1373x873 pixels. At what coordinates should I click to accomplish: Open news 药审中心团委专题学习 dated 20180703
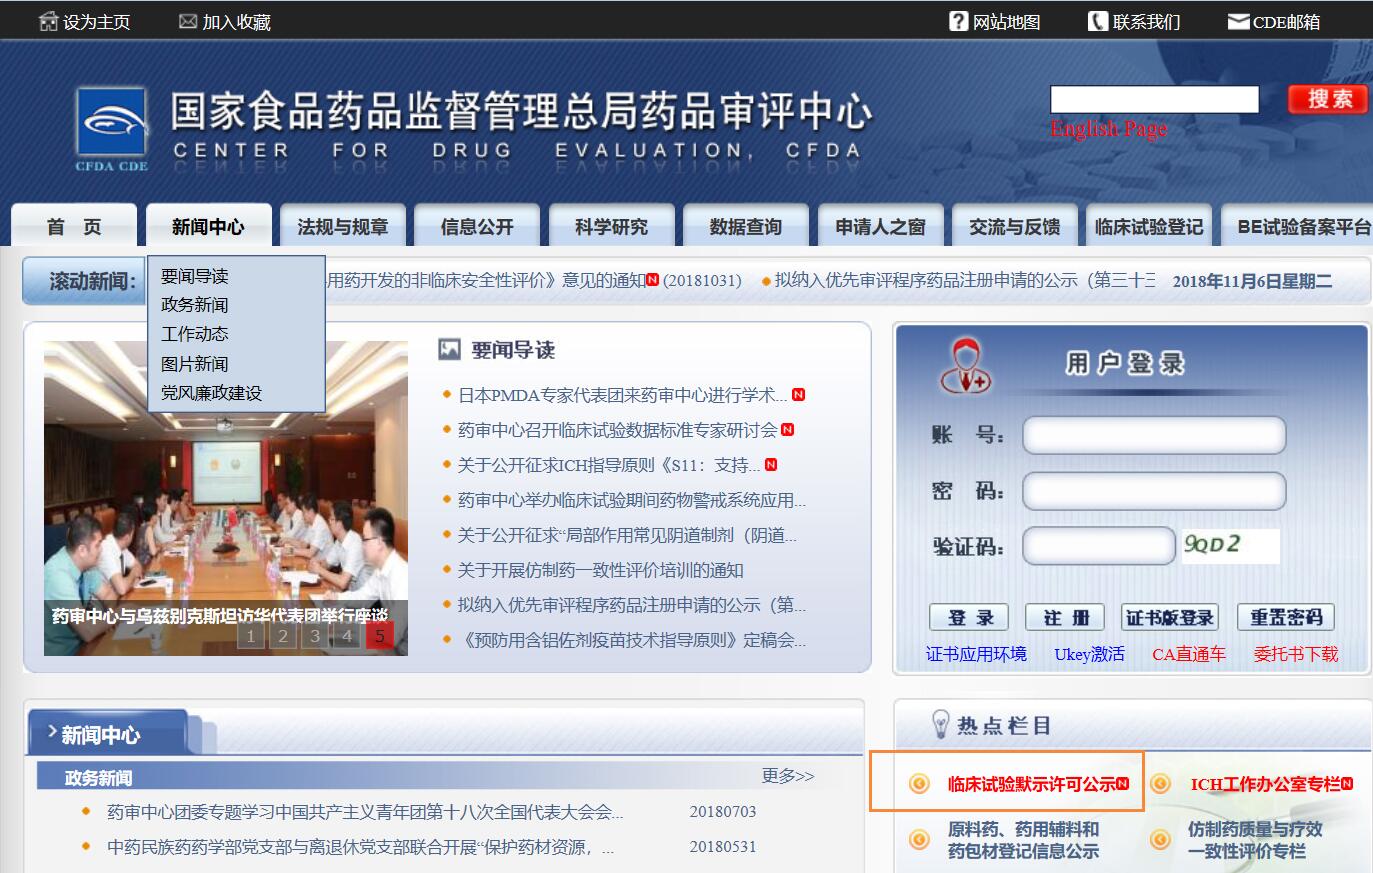(x=365, y=811)
